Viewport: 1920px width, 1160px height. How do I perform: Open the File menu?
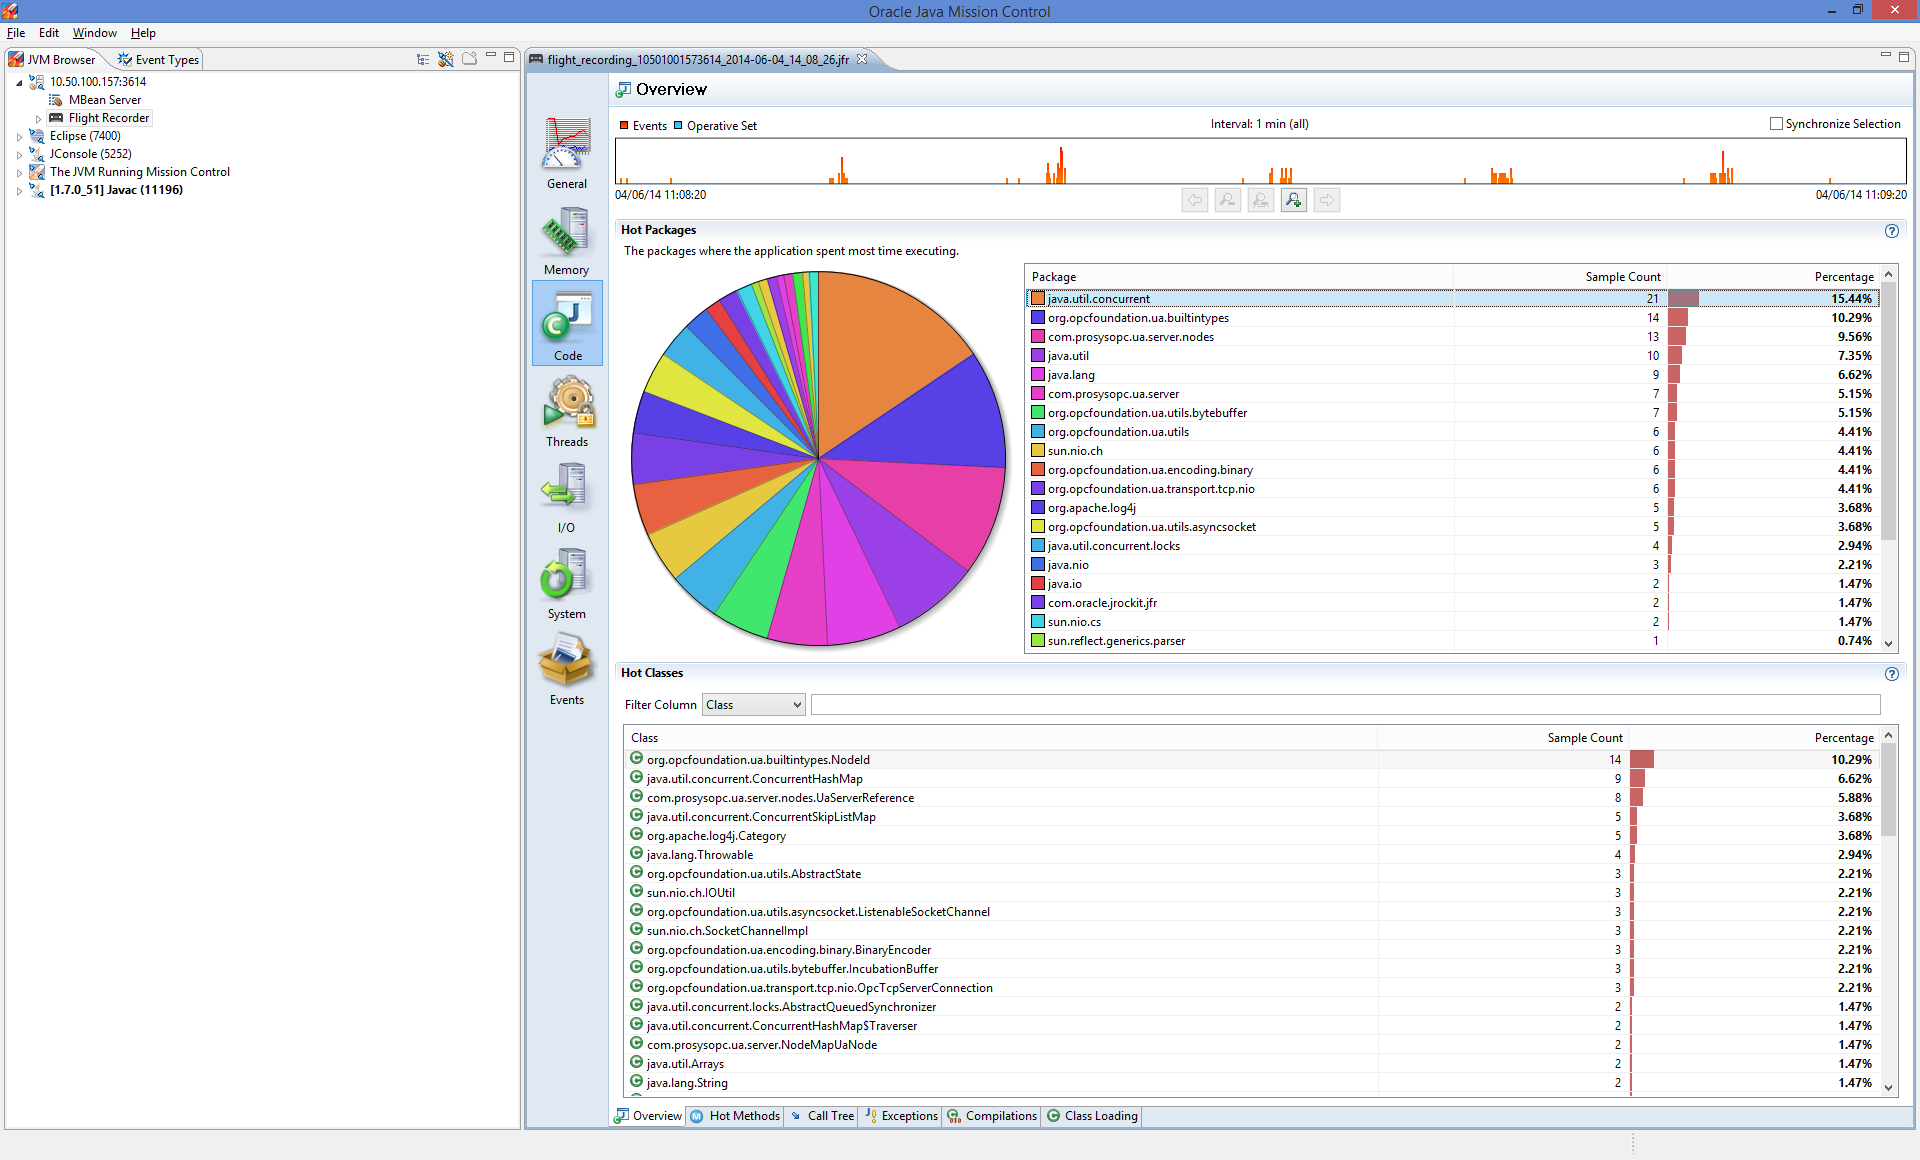(16, 33)
